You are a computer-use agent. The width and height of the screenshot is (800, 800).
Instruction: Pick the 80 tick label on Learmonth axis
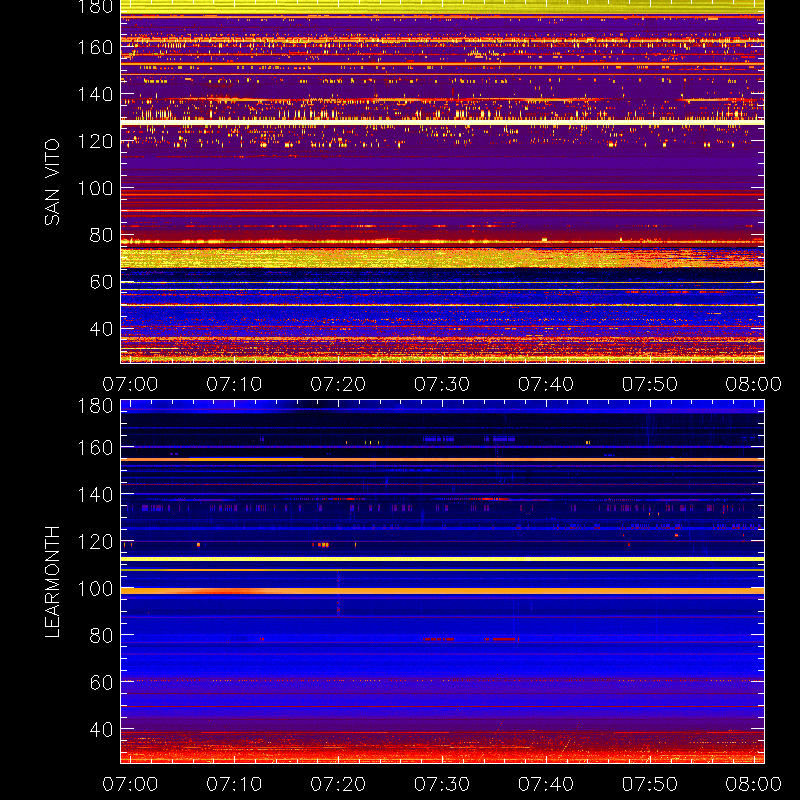coord(101,636)
